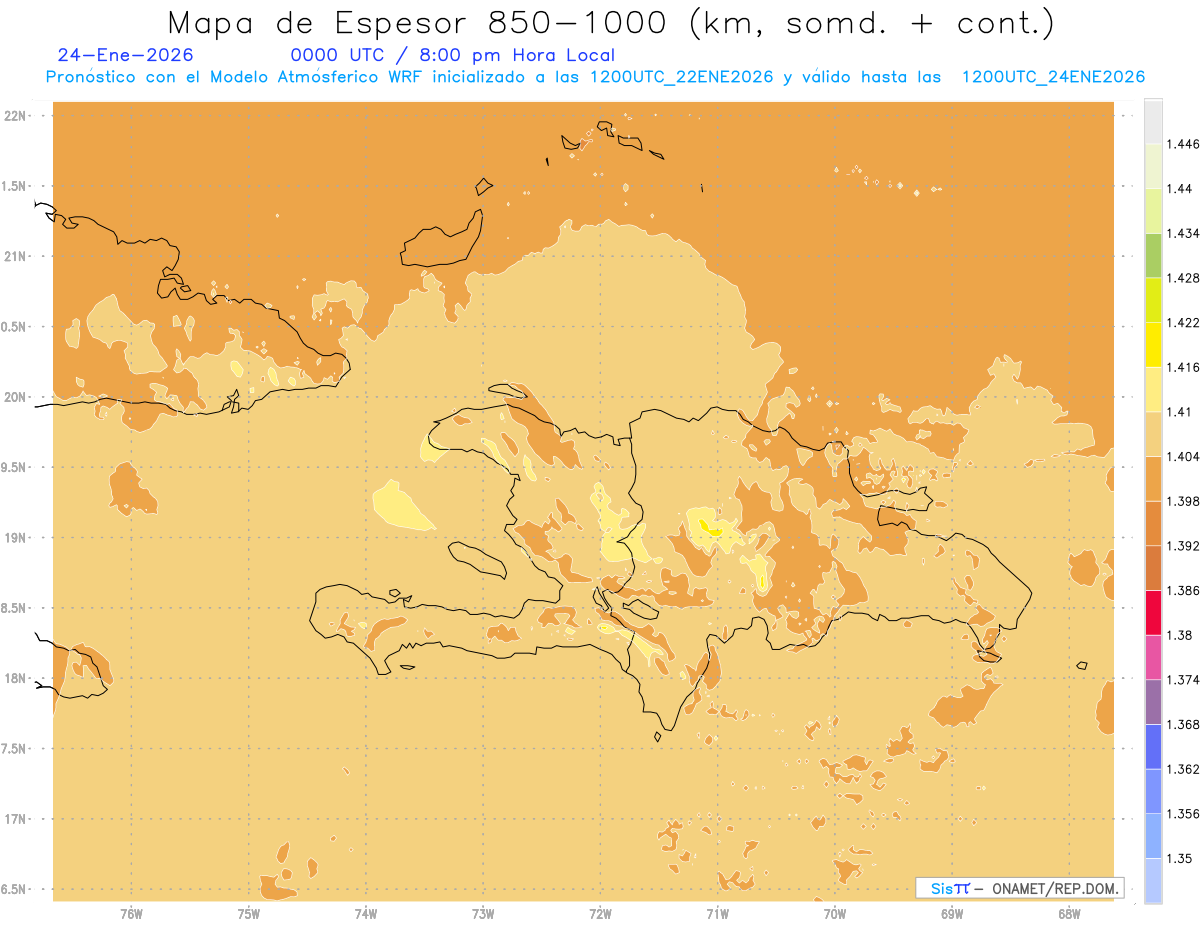Click the '0000 UTC / 8:00 pm Hora Local' text

453,56
